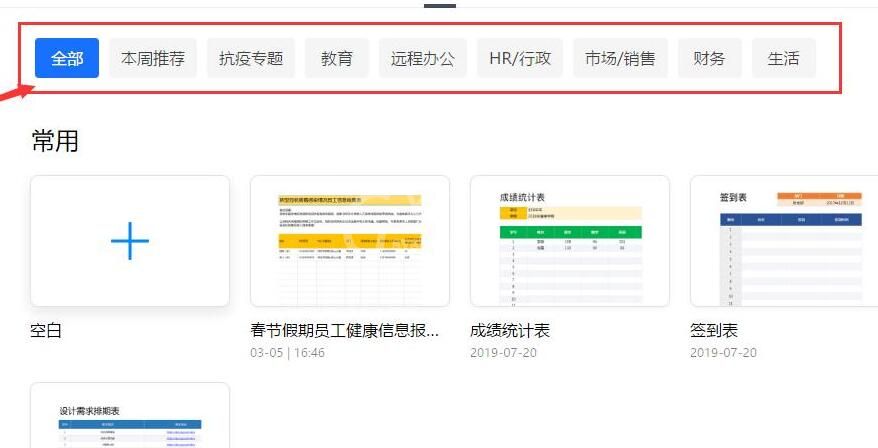Screen dimensions: 878x448
Task: Open the 春节假期员工健康信息 template thumbnail
Action: (350, 241)
